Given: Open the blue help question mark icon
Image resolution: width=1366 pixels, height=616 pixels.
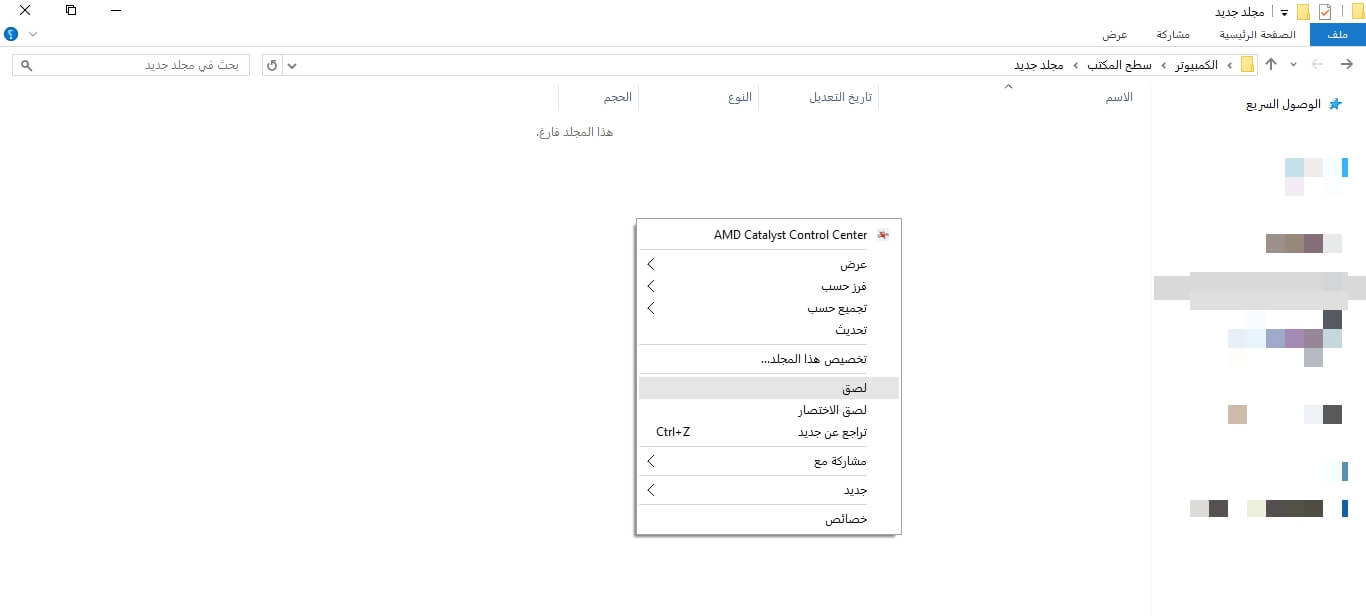Looking at the screenshot, I should [11, 34].
